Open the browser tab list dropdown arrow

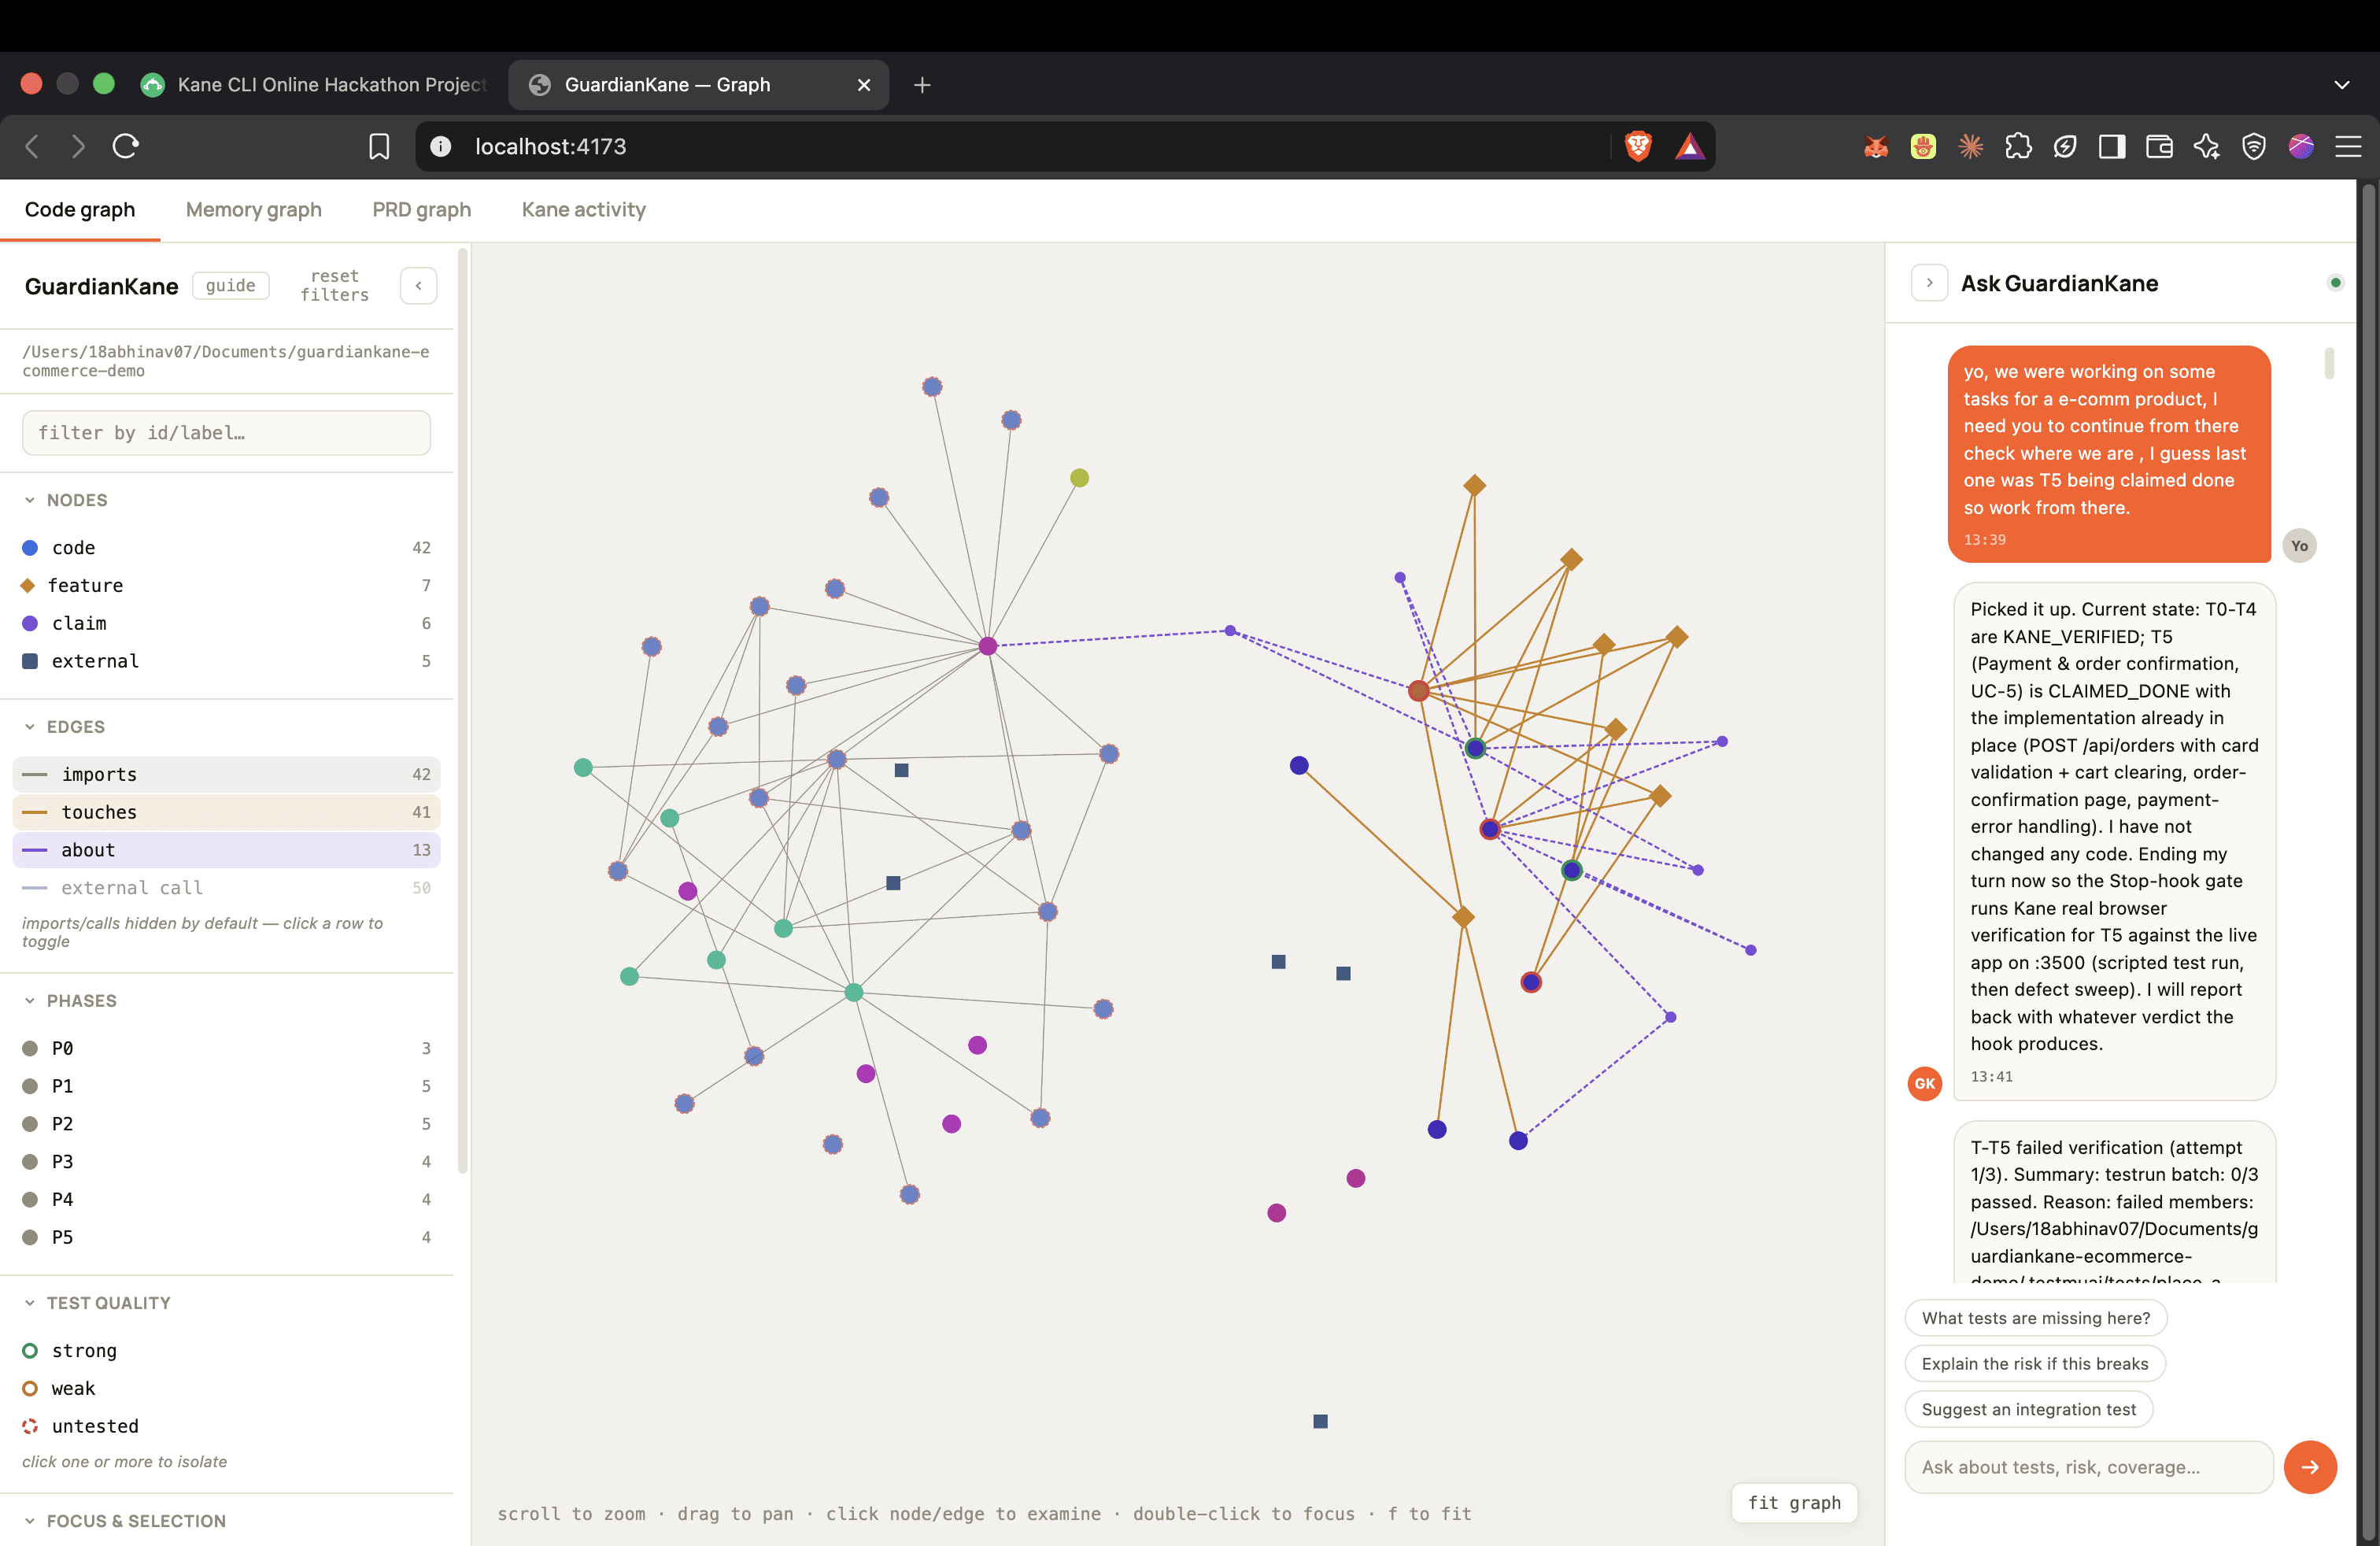[x=2341, y=85]
